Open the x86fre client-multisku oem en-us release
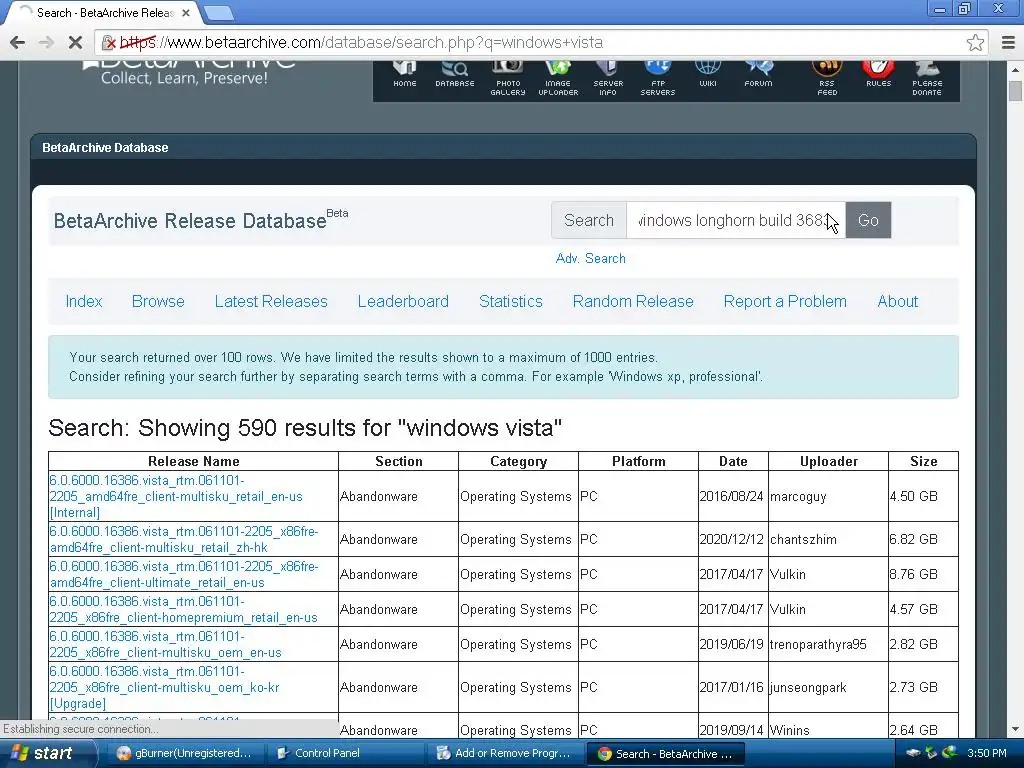Image resolution: width=1024 pixels, height=768 pixels. [165, 645]
